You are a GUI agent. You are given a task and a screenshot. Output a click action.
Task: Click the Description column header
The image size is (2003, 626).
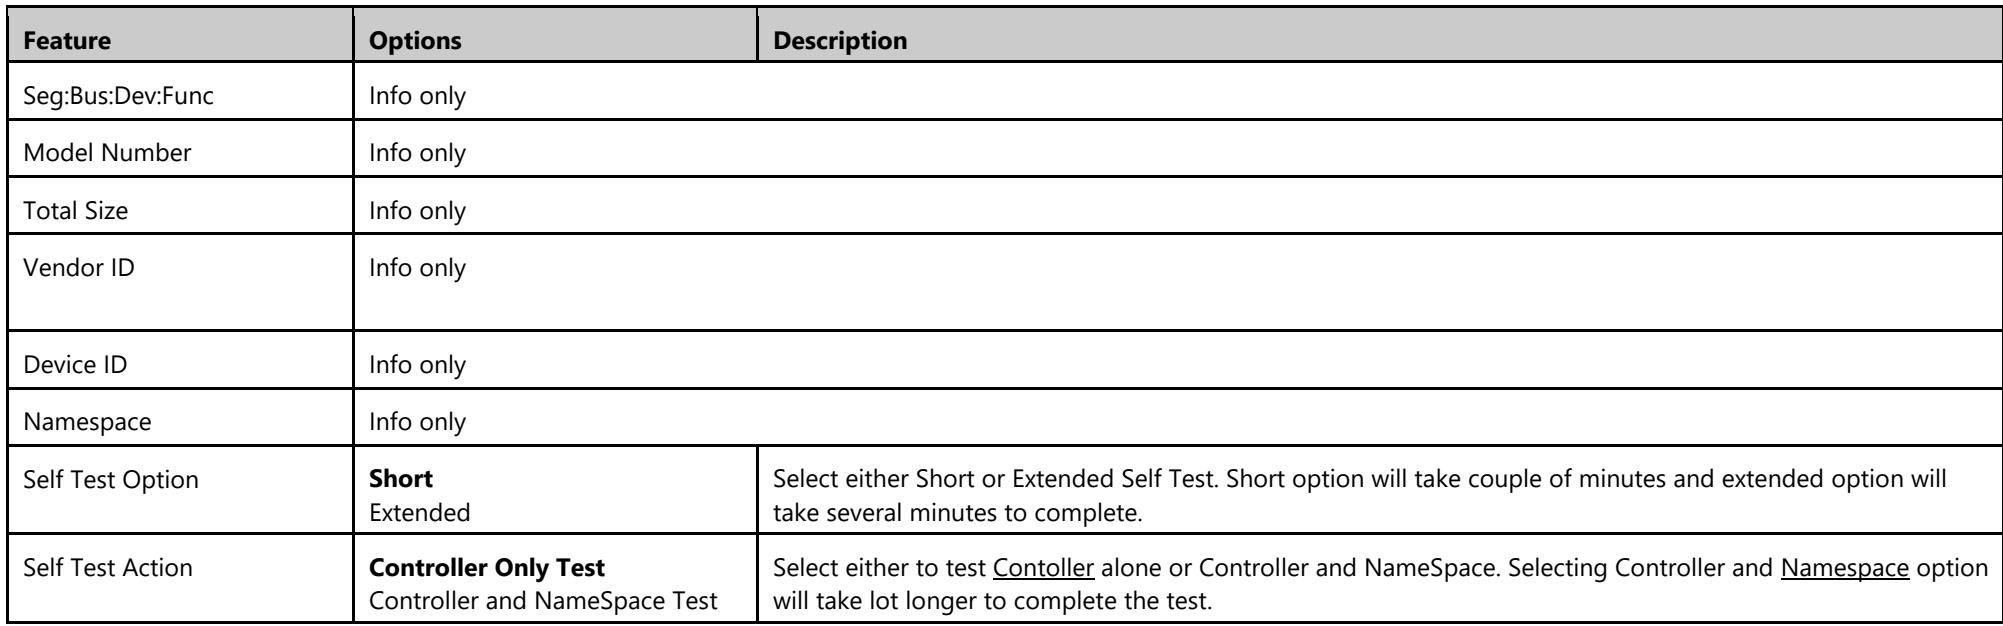[842, 42]
